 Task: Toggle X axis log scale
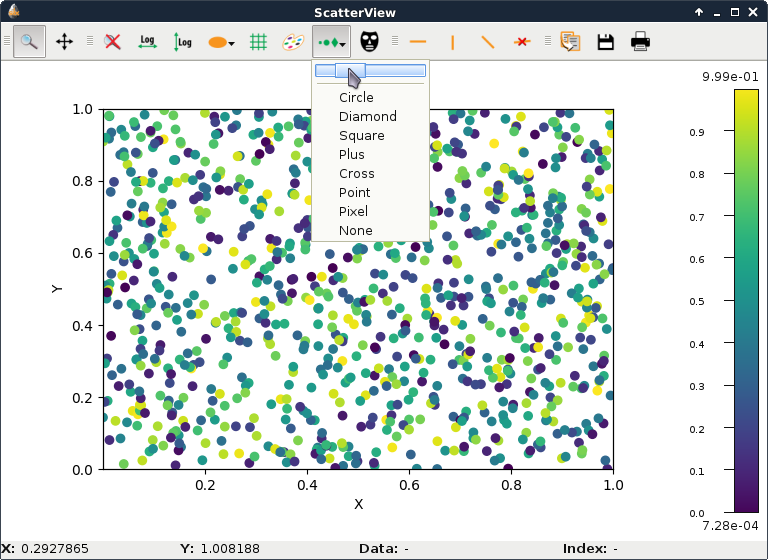148,42
